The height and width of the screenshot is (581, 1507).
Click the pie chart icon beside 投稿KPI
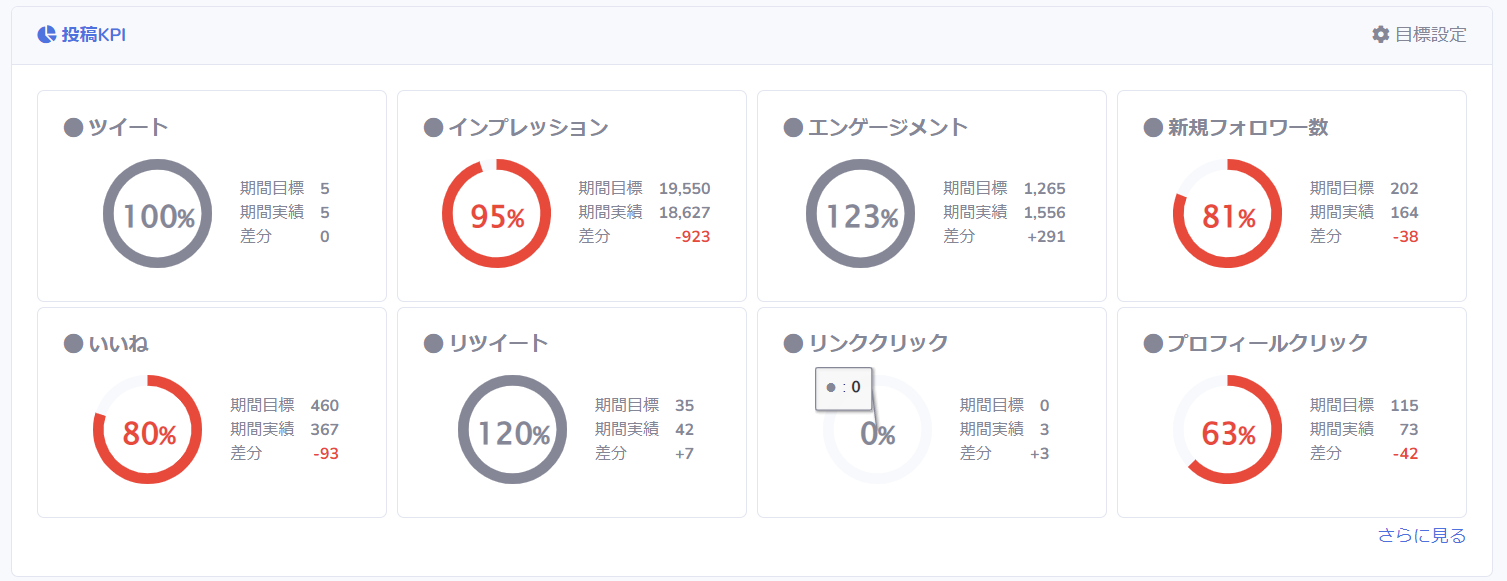click(x=46, y=35)
